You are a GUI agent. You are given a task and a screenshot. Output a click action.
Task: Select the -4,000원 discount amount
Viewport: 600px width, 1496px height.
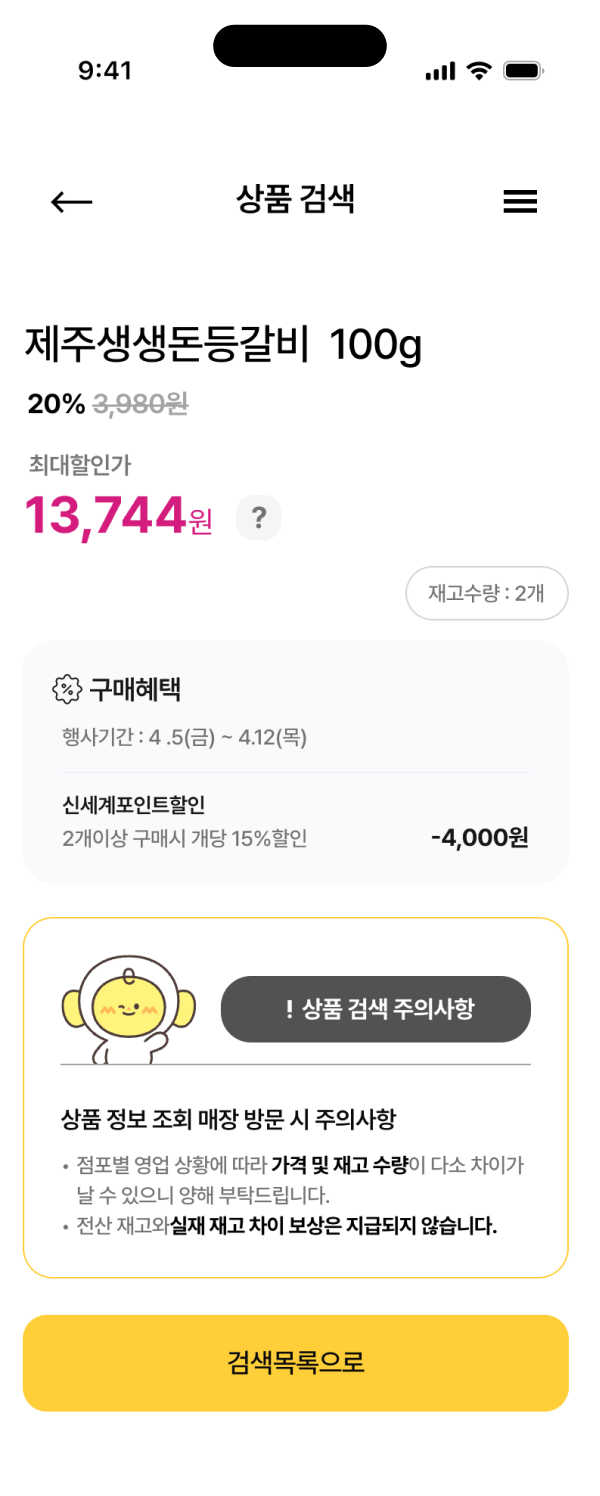pos(481,840)
